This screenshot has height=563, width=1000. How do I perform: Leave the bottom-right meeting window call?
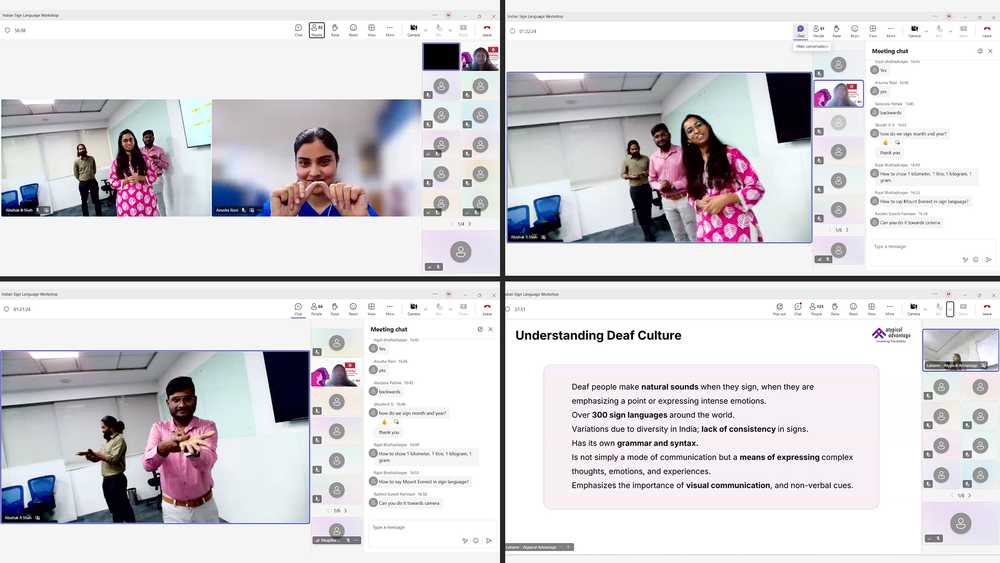(x=987, y=309)
